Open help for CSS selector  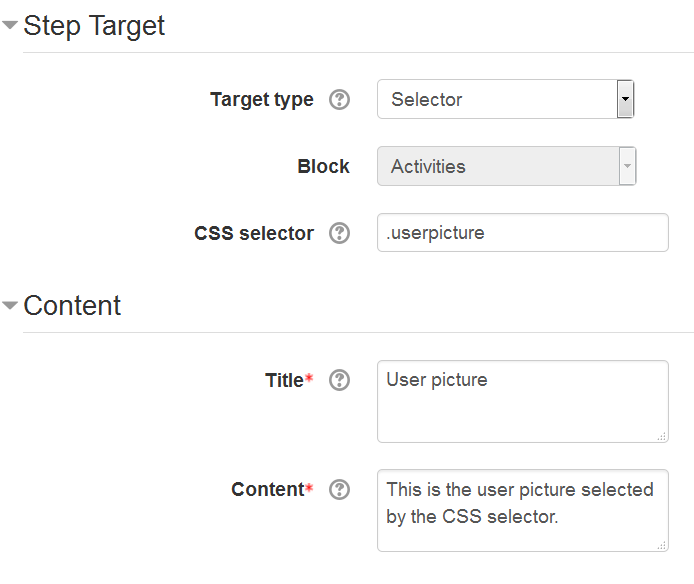click(x=339, y=233)
